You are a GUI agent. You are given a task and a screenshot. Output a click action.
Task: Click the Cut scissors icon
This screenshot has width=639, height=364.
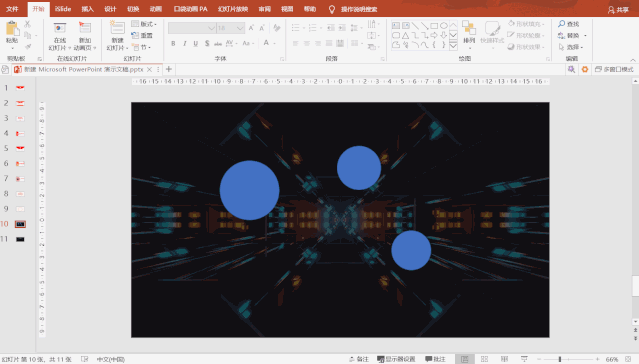[28, 24]
